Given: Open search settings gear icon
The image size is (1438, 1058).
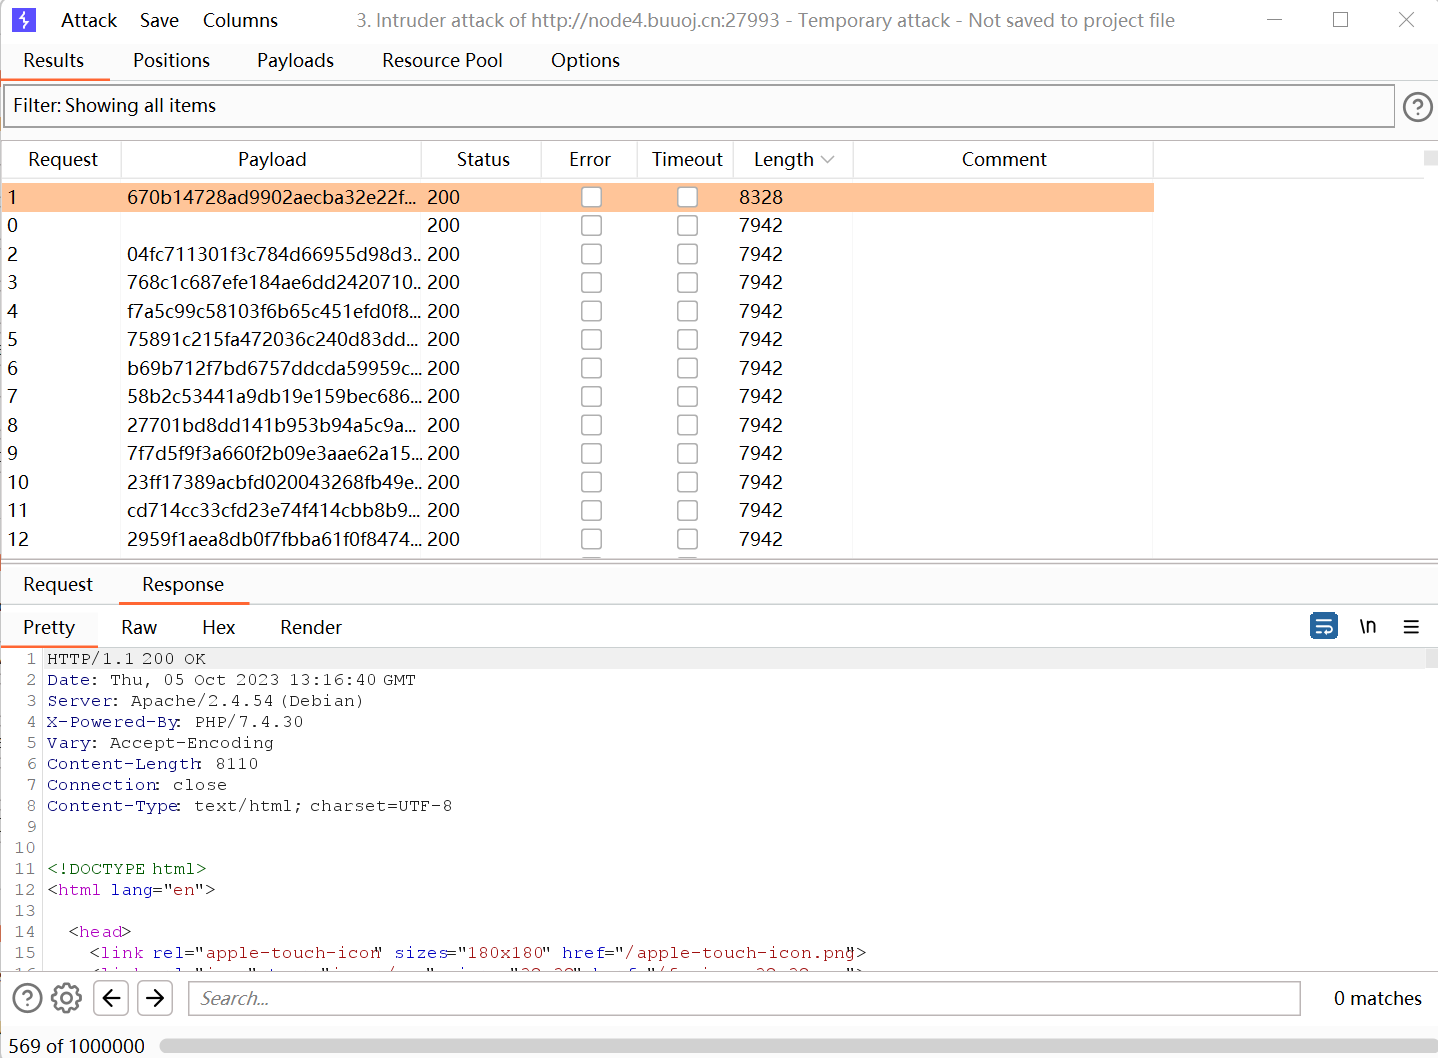Looking at the screenshot, I should 66,998.
